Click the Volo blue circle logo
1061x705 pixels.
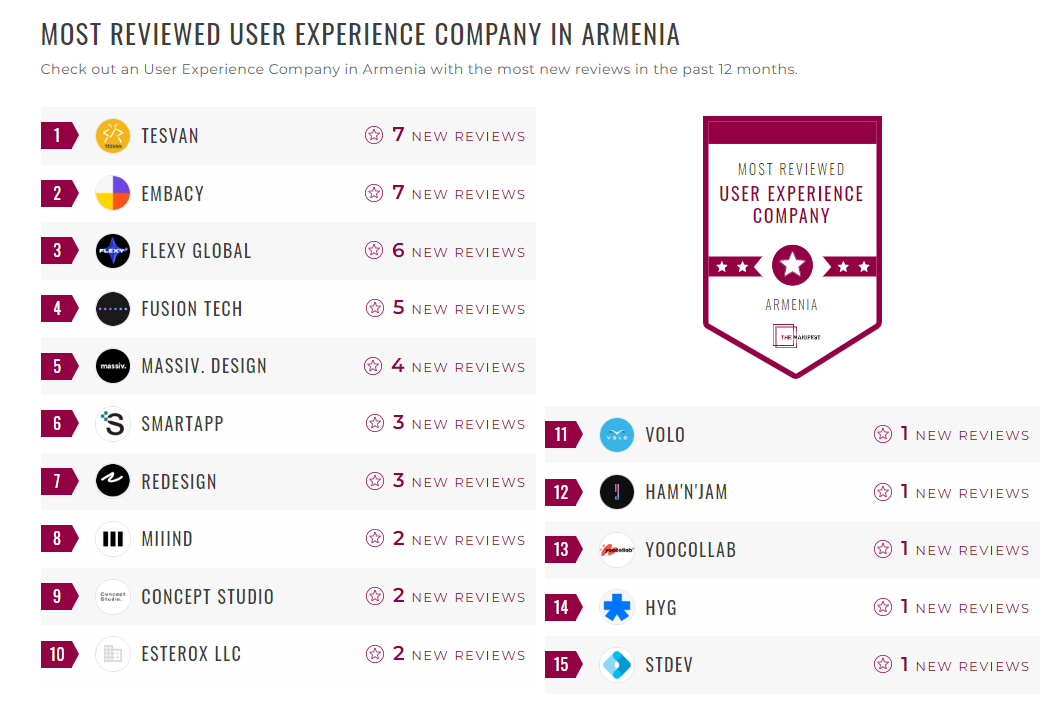click(617, 435)
